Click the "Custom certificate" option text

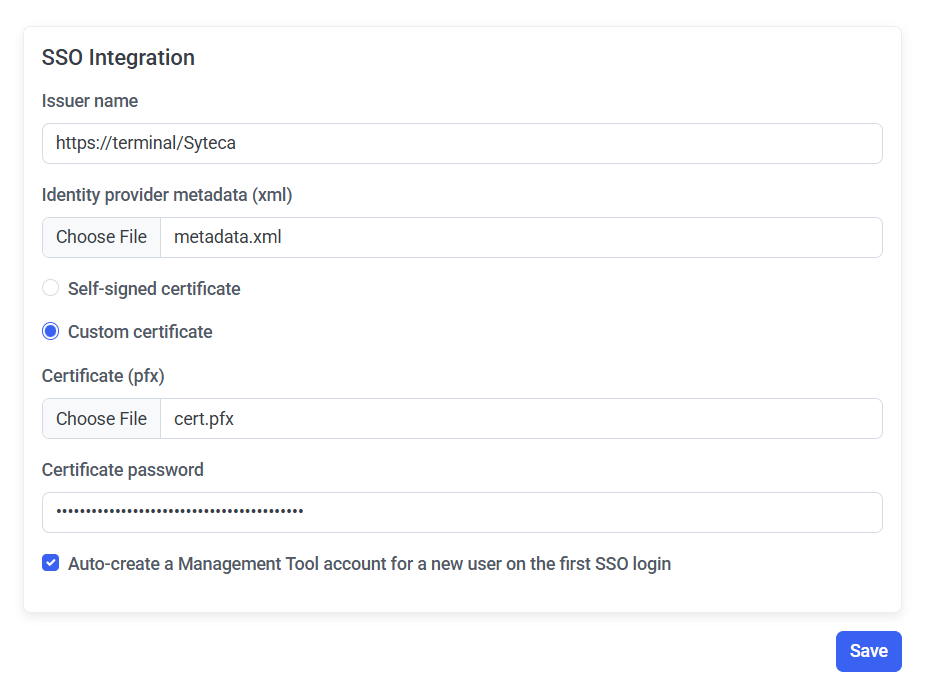[x=140, y=331]
